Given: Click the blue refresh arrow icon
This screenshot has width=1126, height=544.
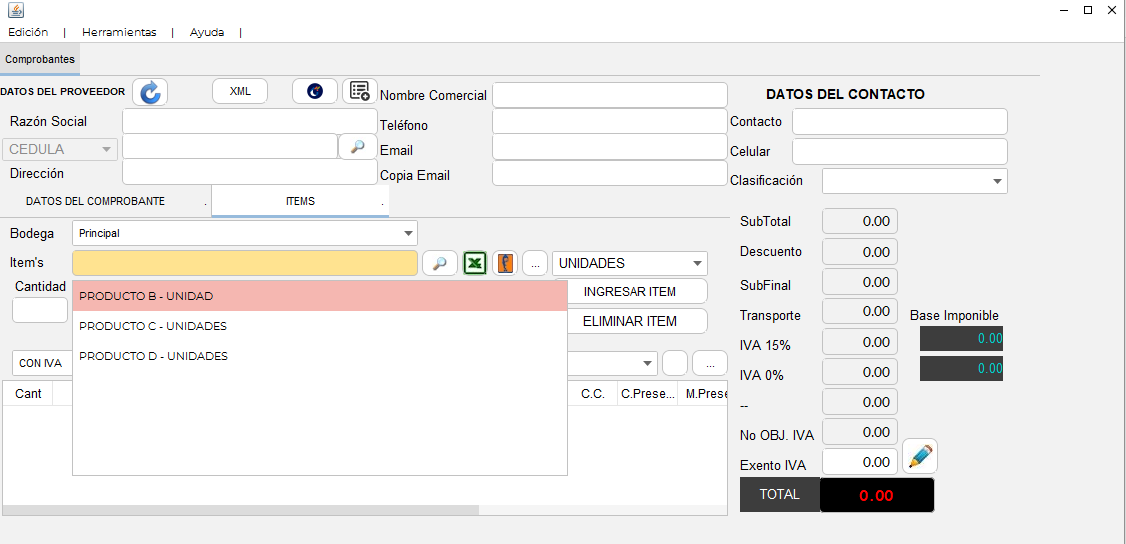Looking at the screenshot, I should 150,92.
